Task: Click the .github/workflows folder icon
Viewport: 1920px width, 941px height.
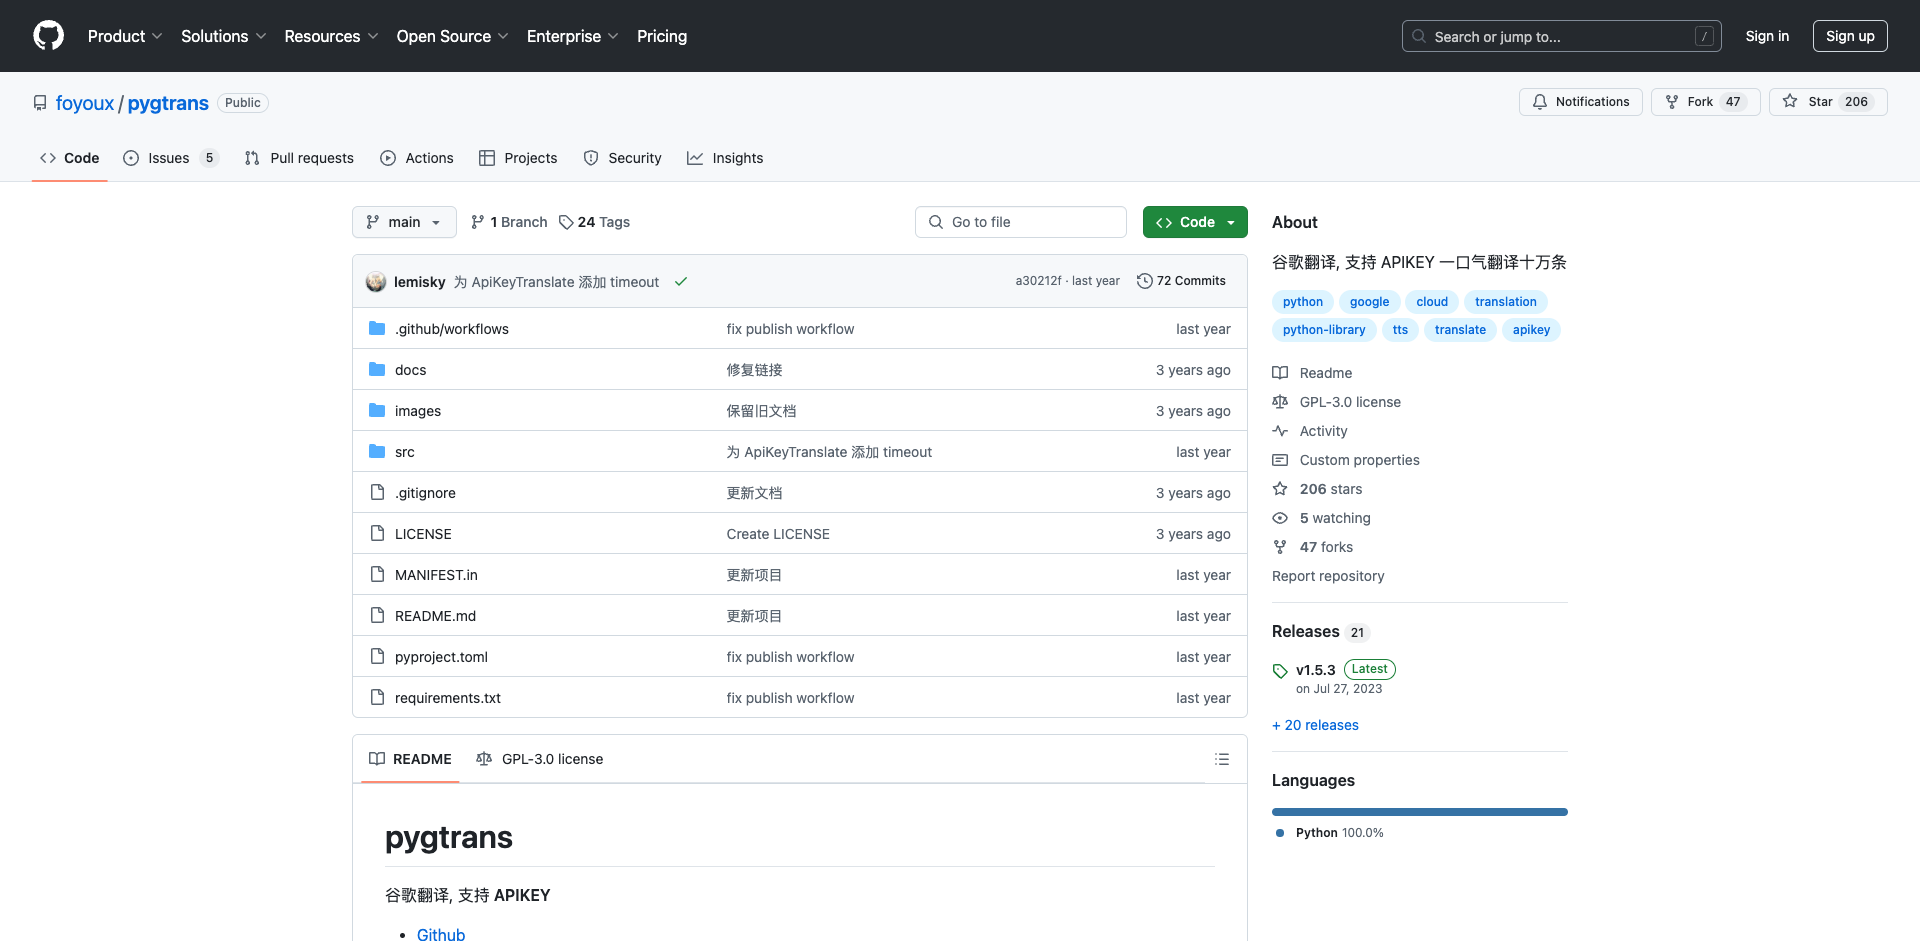Action: coord(377,328)
